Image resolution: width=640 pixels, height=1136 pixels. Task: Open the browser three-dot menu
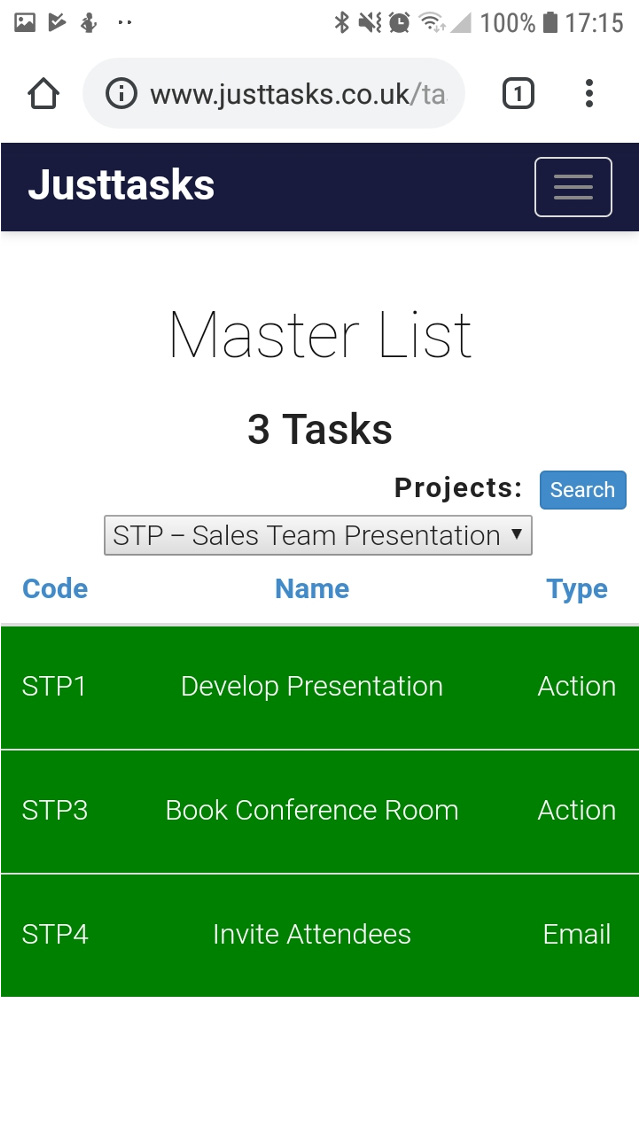point(589,94)
